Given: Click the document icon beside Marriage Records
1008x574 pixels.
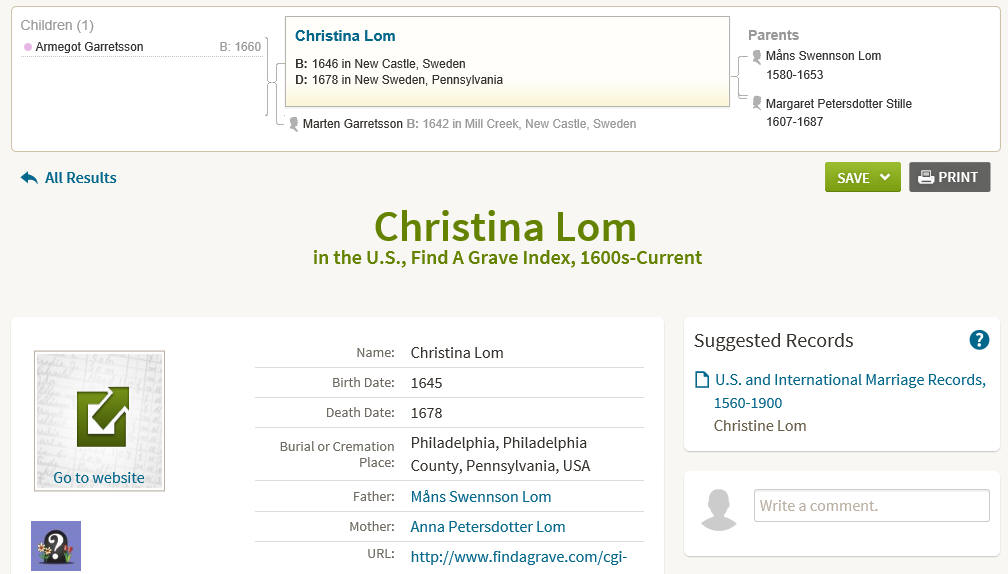Looking at the screenshot, I should tap(702, 380).
